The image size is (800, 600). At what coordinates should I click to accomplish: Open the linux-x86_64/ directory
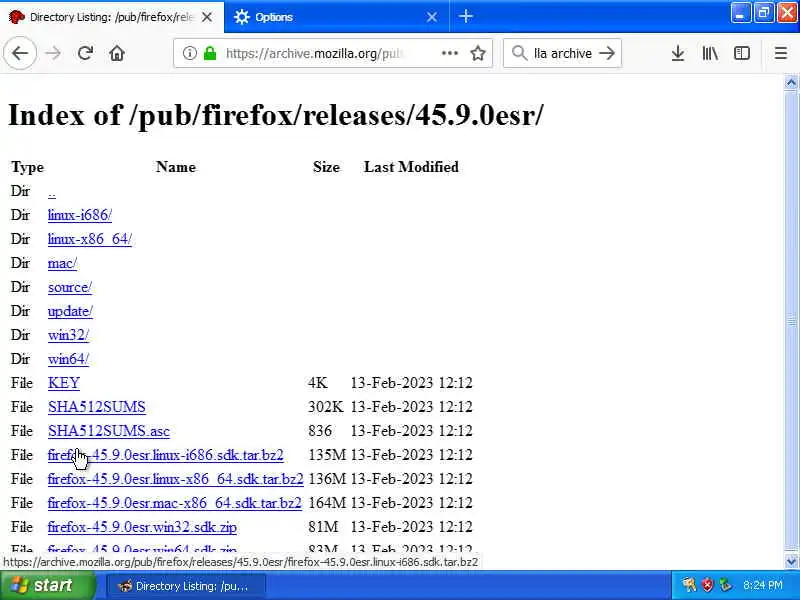pyautogui.click(x=90, y=239)
